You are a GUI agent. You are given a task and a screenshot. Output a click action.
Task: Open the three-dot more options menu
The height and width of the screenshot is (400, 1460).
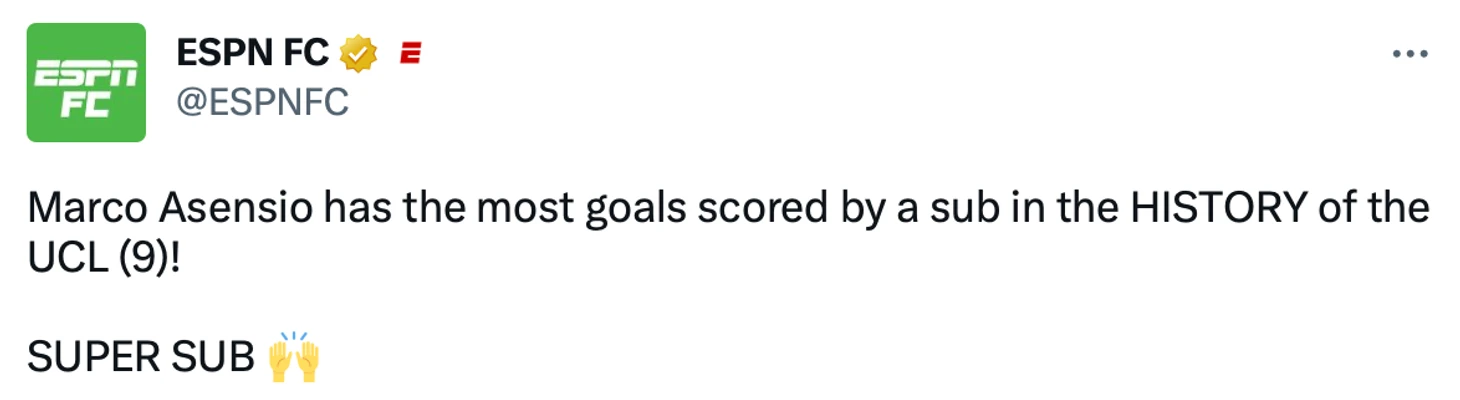pyautogui.click(x=1410, y=54)
